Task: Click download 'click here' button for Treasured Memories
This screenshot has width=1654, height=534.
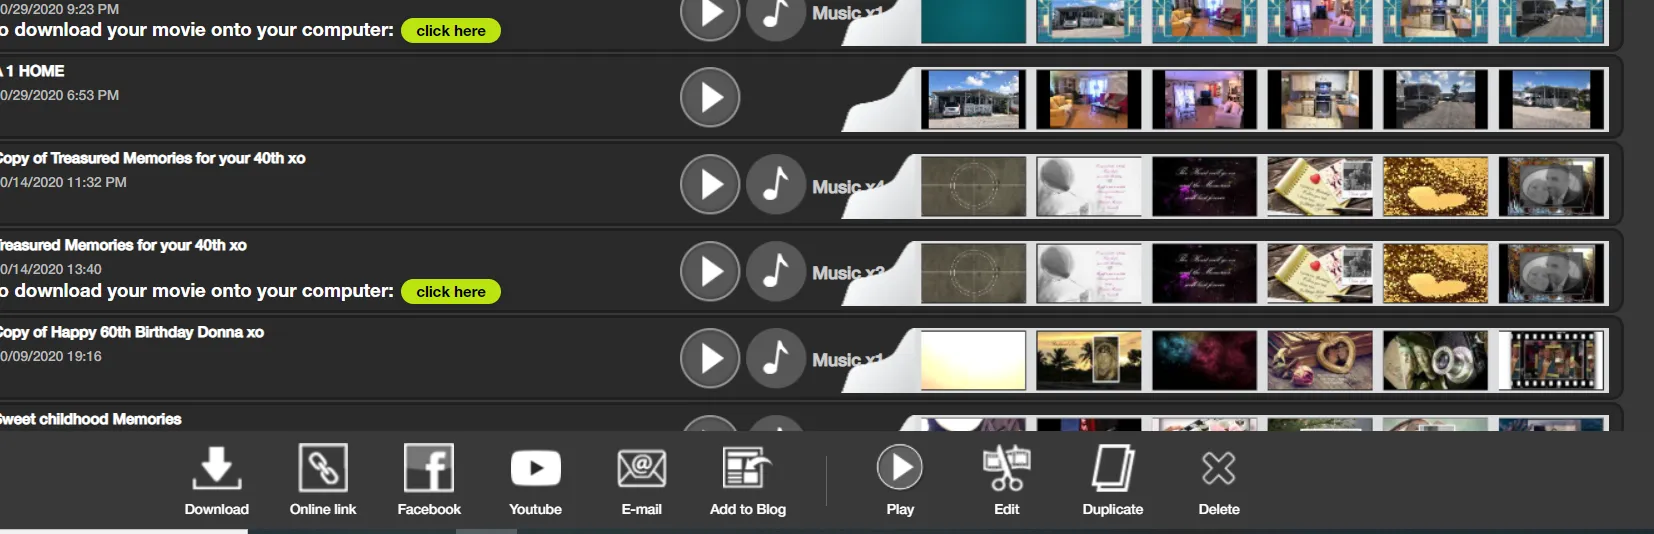Action: click(451, 292)
